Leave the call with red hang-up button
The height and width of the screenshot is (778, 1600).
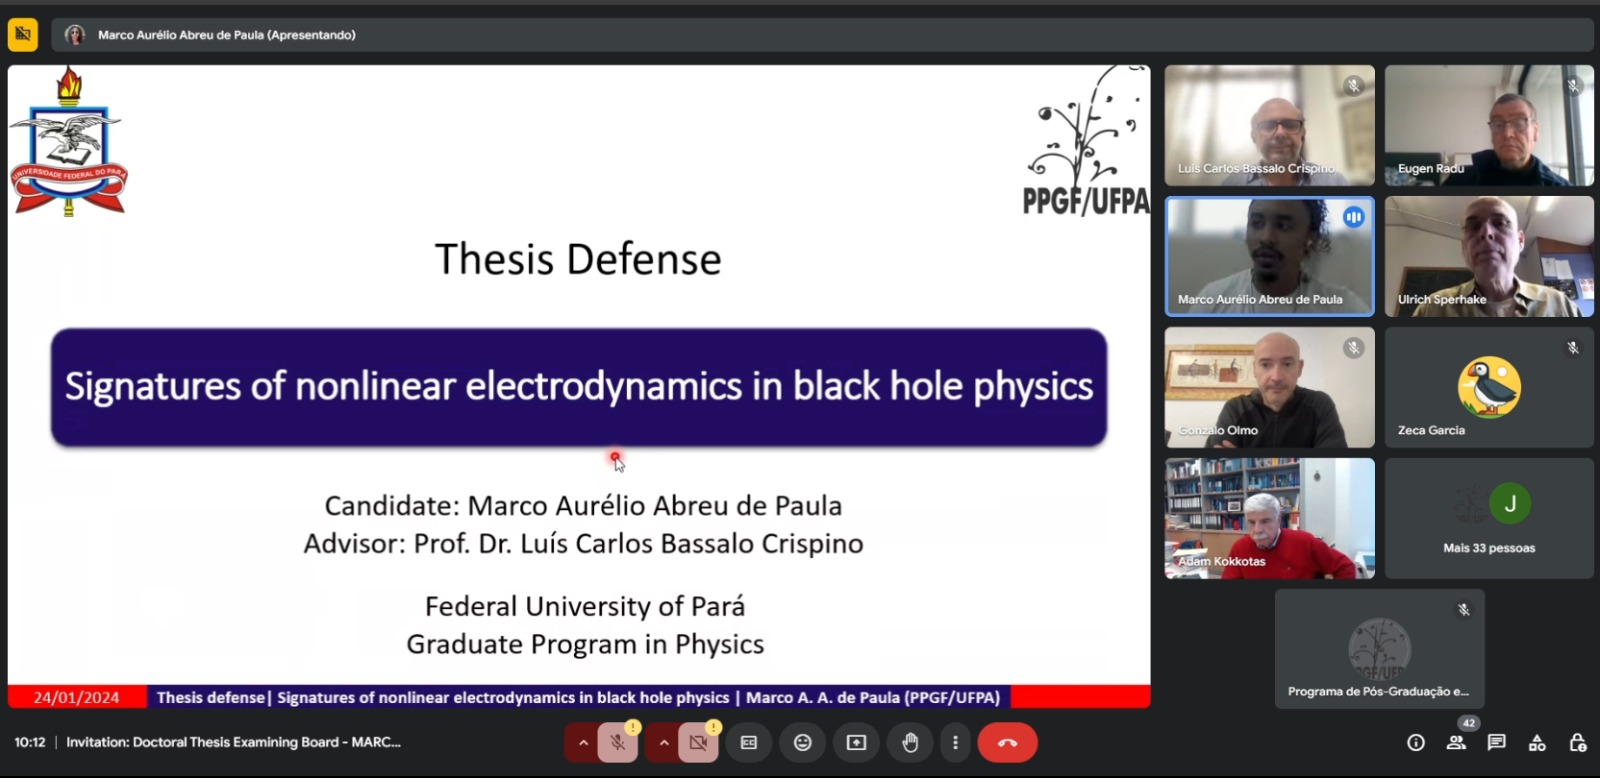pos(1007,743)
